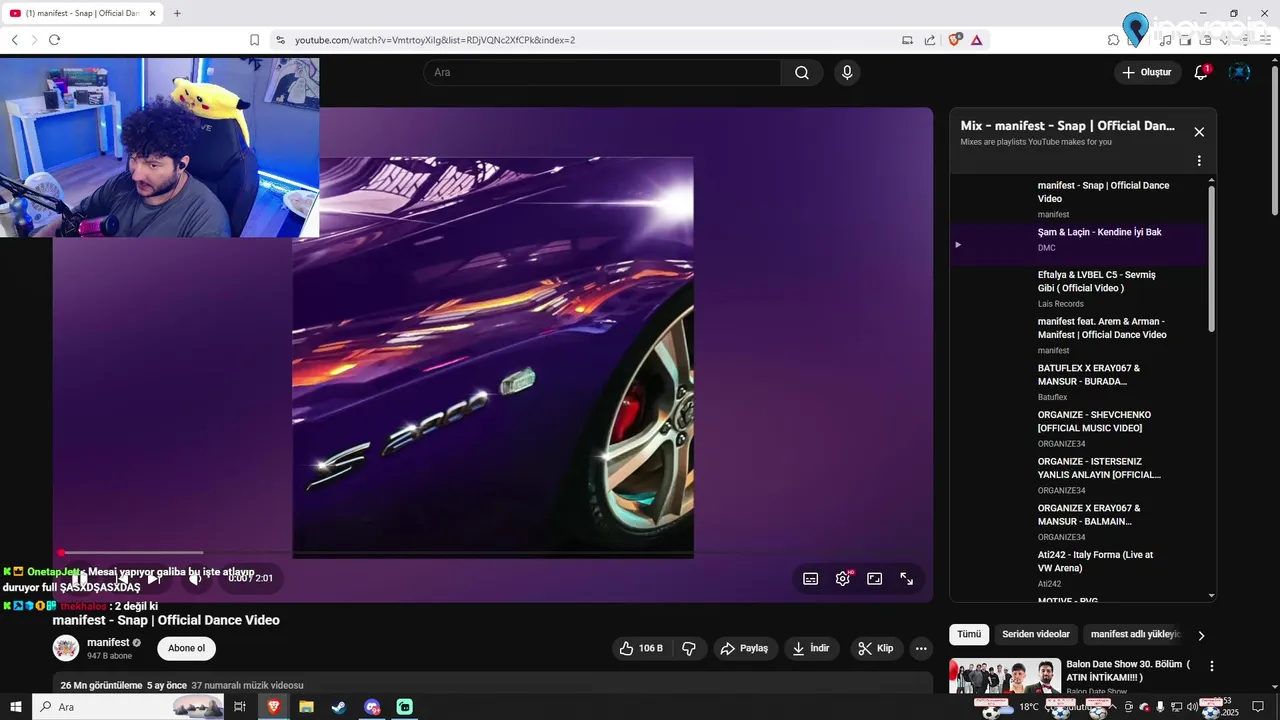Click the İndir download button

point(811,648)
